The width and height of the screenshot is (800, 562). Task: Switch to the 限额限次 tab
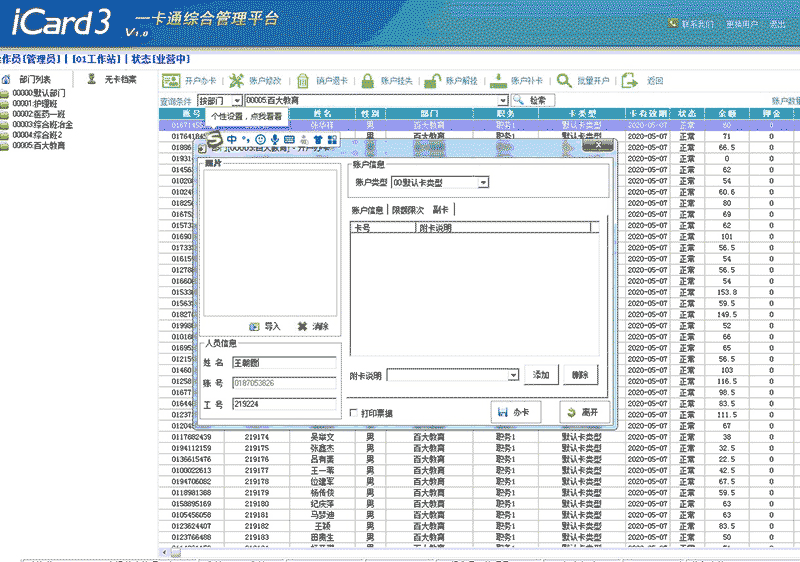point(408,210)
